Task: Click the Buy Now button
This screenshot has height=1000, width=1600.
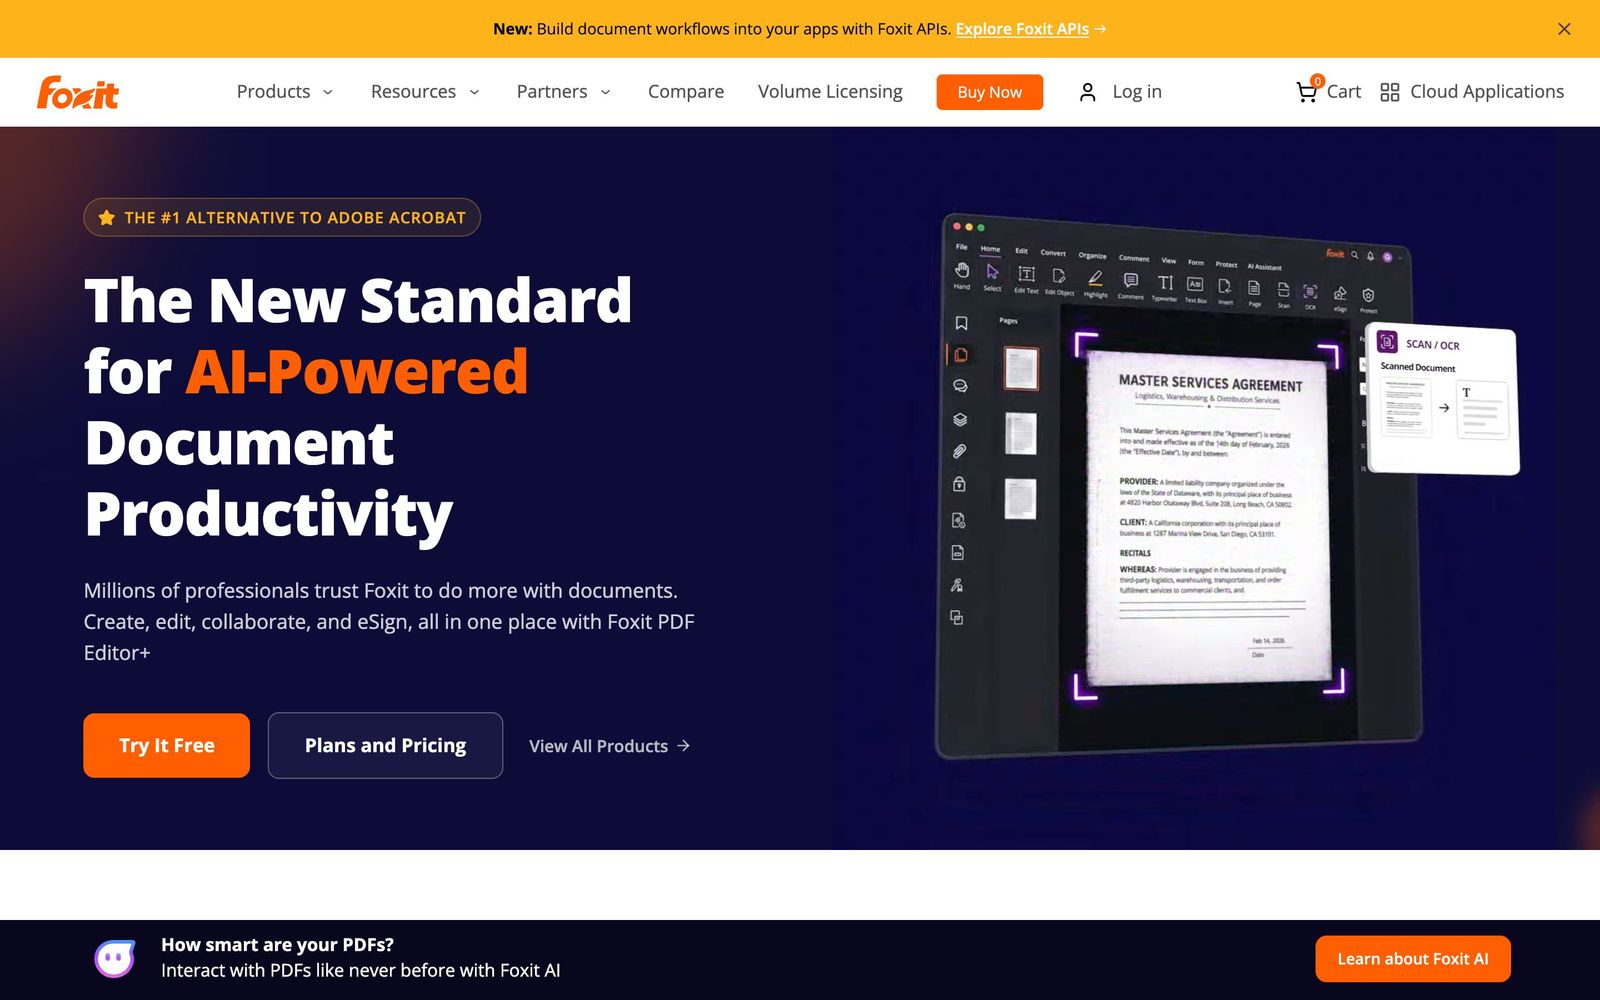Action: (990, 92)
